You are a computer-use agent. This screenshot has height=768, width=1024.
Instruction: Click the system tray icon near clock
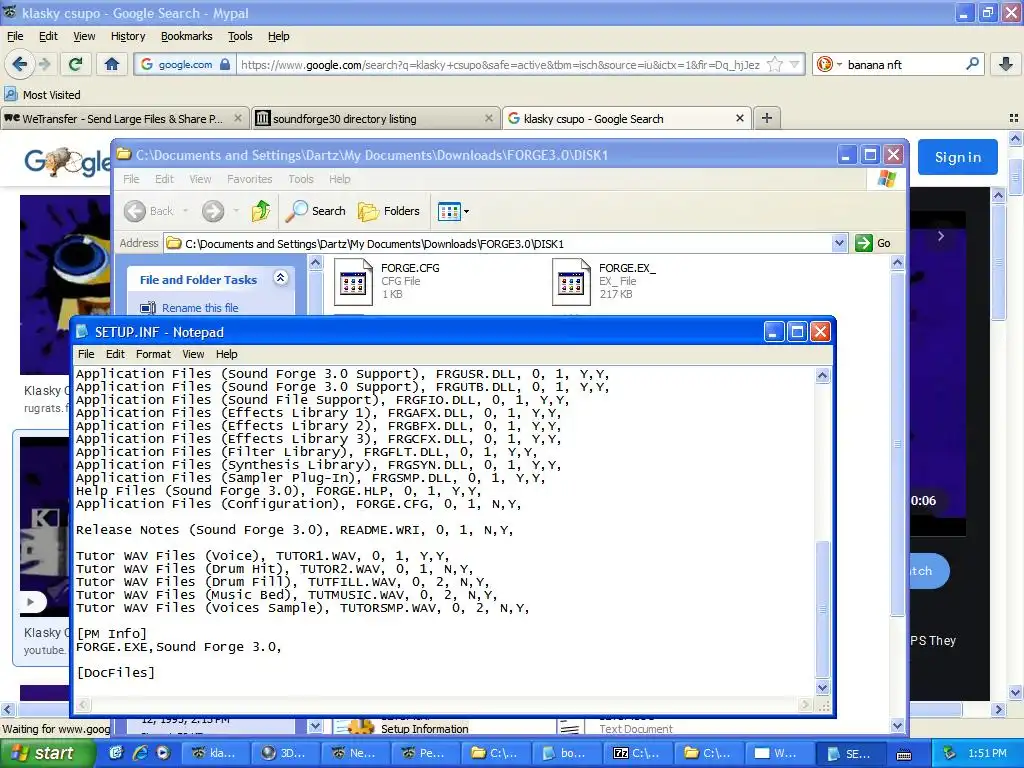tap(949, 753)
